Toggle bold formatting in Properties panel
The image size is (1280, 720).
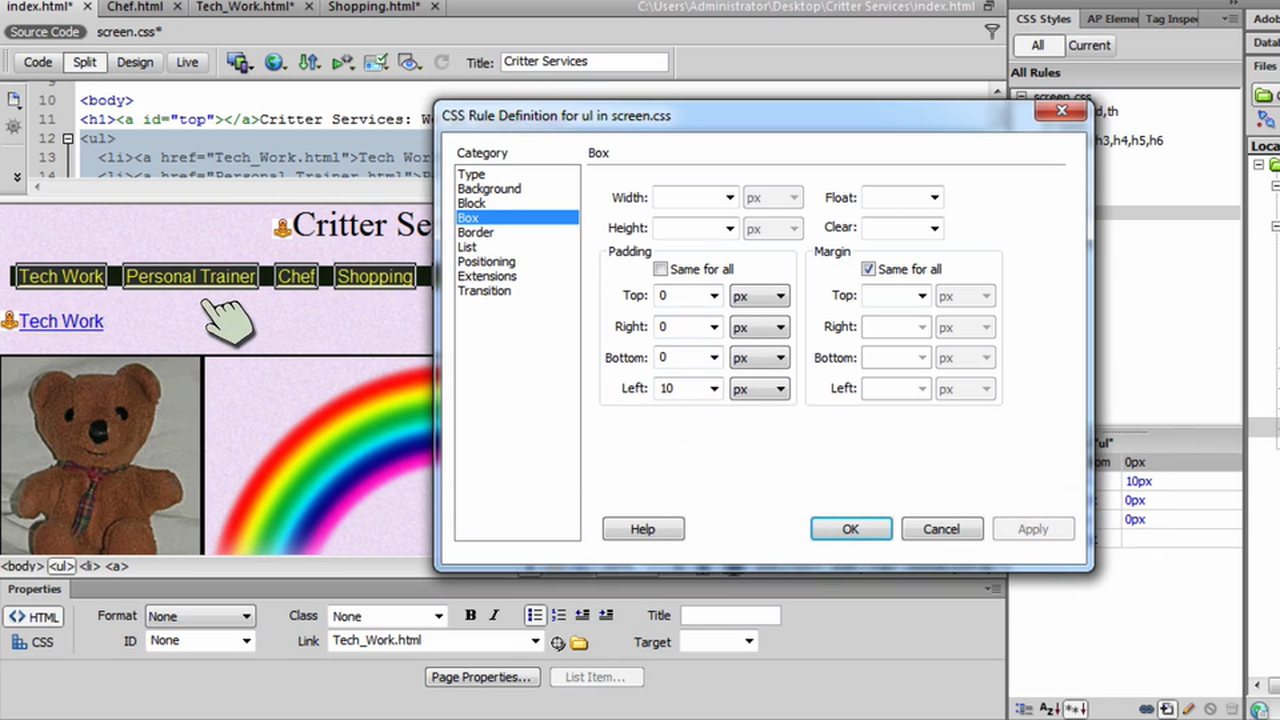coord(470,615)
